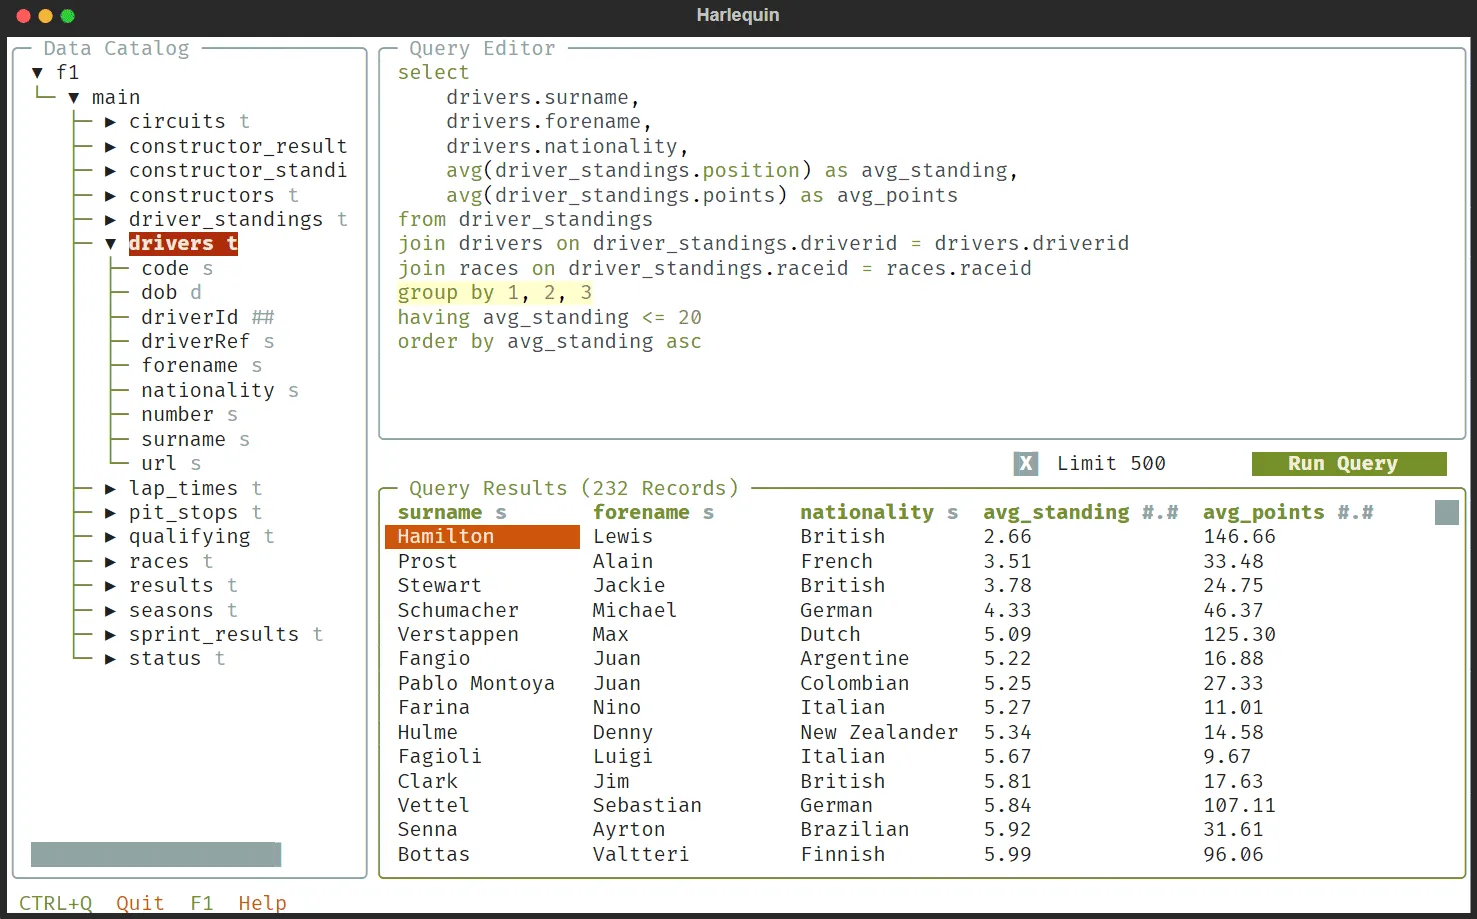Select the driverId column tree item
The width and height of the screenshot is (1477, 919).
189,318
